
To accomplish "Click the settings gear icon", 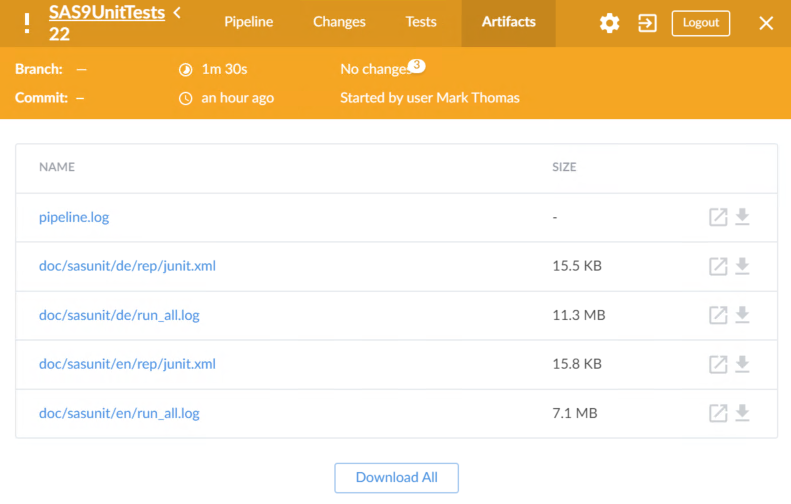I will pos(609,23).
